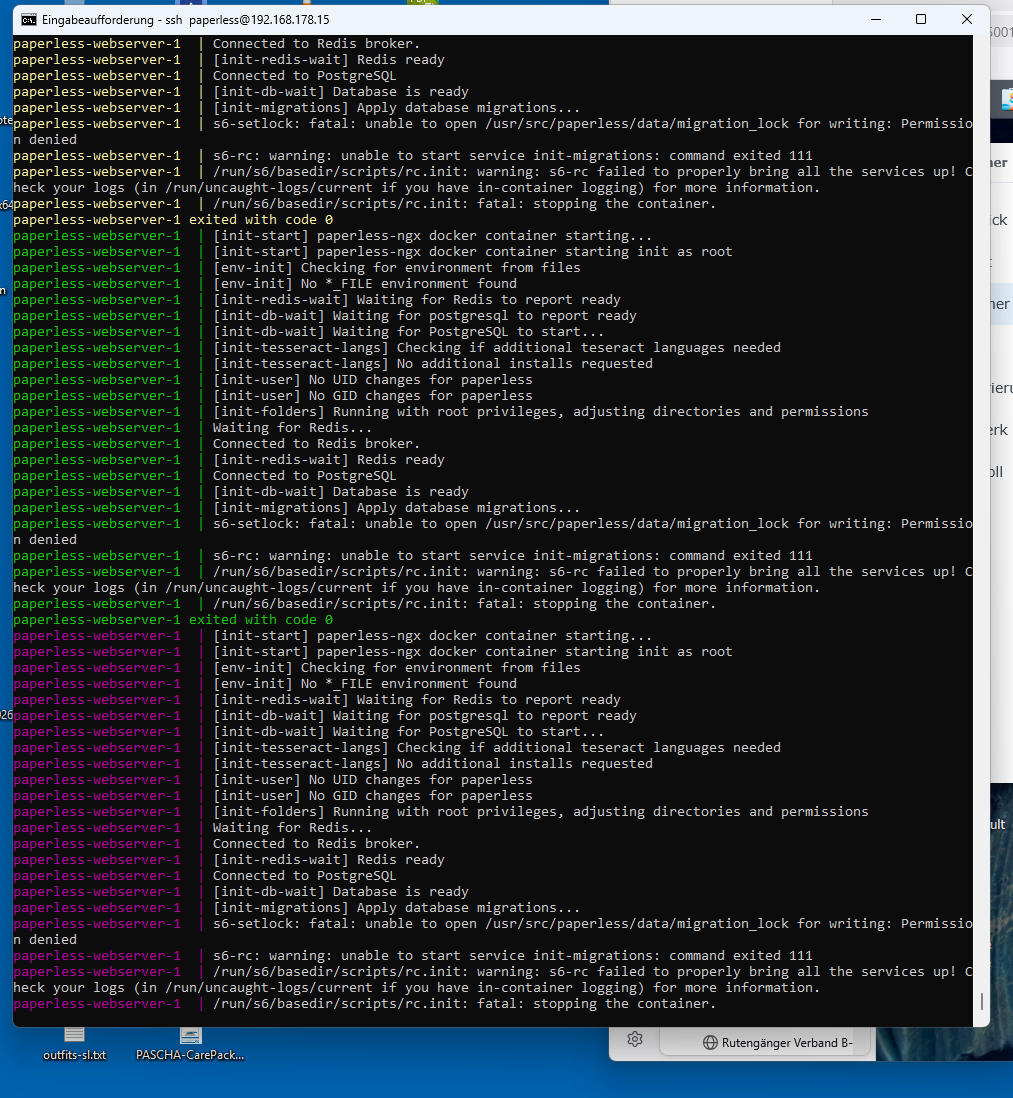Open the outfits-sl.txt desktop file

click(x=75, y=1040)
